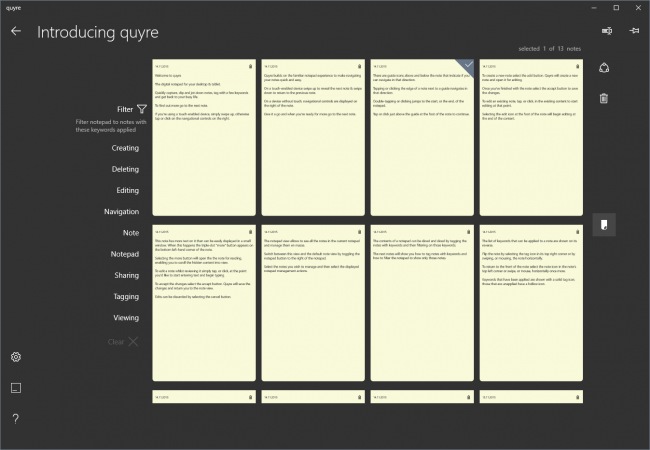This screenshot has height=450, width=650.
Task: Click lock icon on 'The contents of a notepad'
Action: tap(468, 232)
